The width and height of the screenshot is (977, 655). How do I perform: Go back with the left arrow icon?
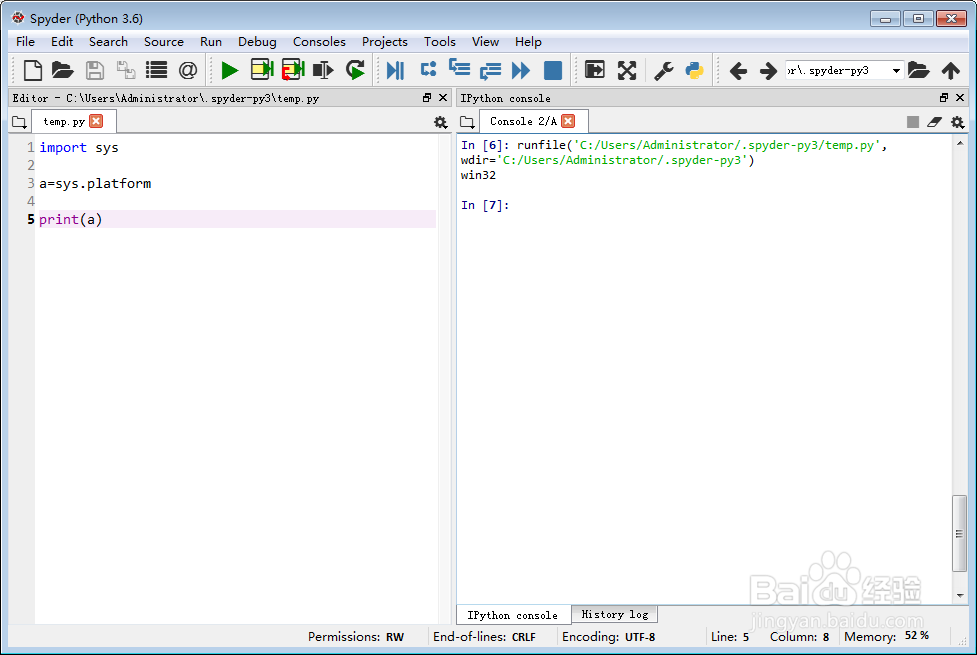(738, 70)
